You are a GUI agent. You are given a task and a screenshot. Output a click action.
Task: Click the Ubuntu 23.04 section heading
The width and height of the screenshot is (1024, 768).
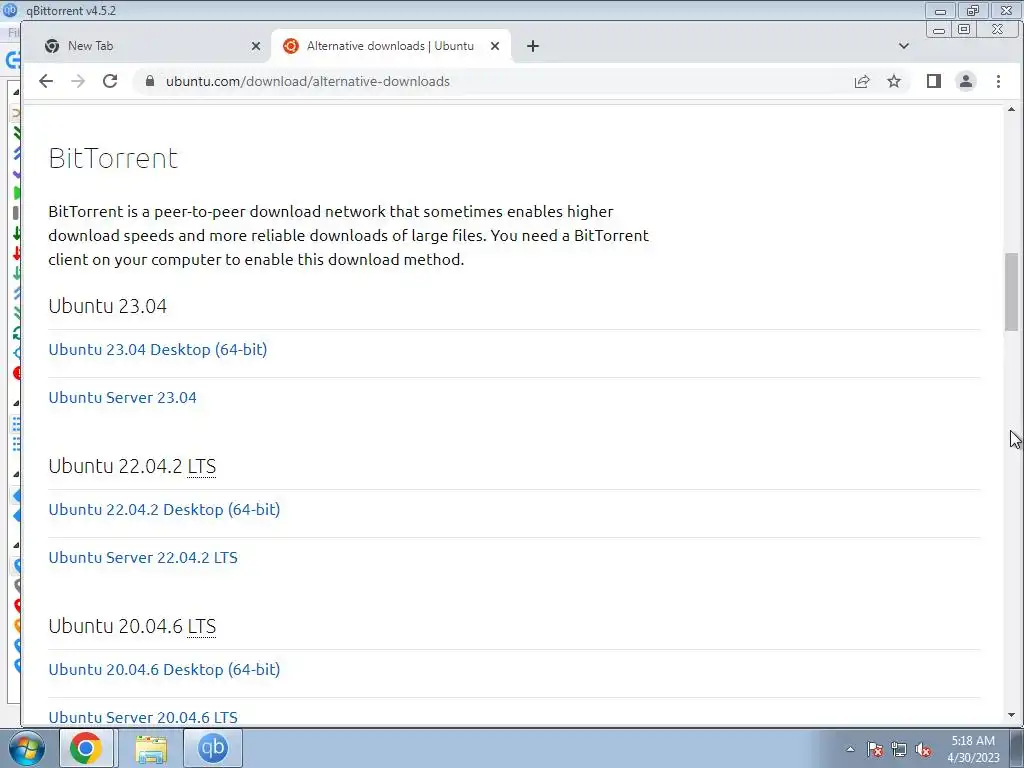click(108, 306)
